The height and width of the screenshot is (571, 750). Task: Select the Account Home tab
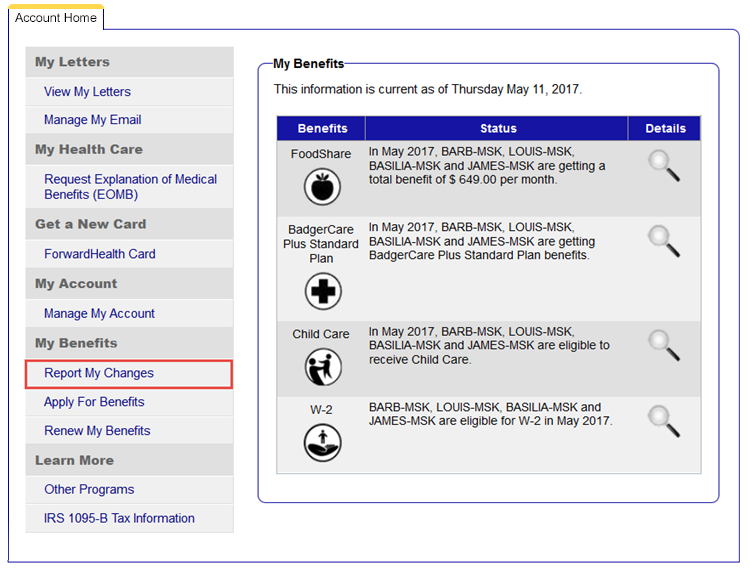coord(56,18)
